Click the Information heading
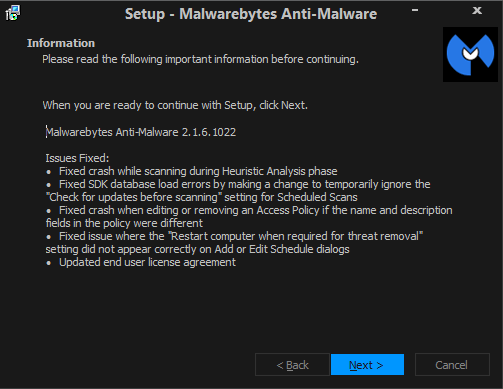The image size is (503, 389). (x=61, y=43)
